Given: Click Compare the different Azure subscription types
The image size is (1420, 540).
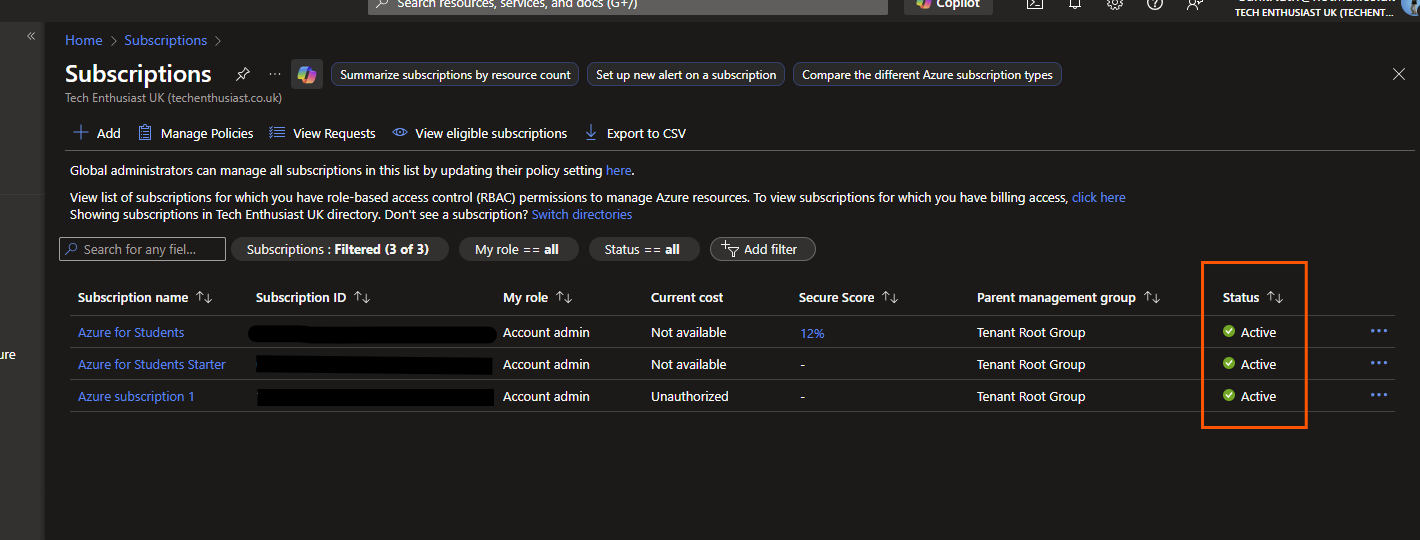Looking at the screenshot, I should click(x=927, y=75).
